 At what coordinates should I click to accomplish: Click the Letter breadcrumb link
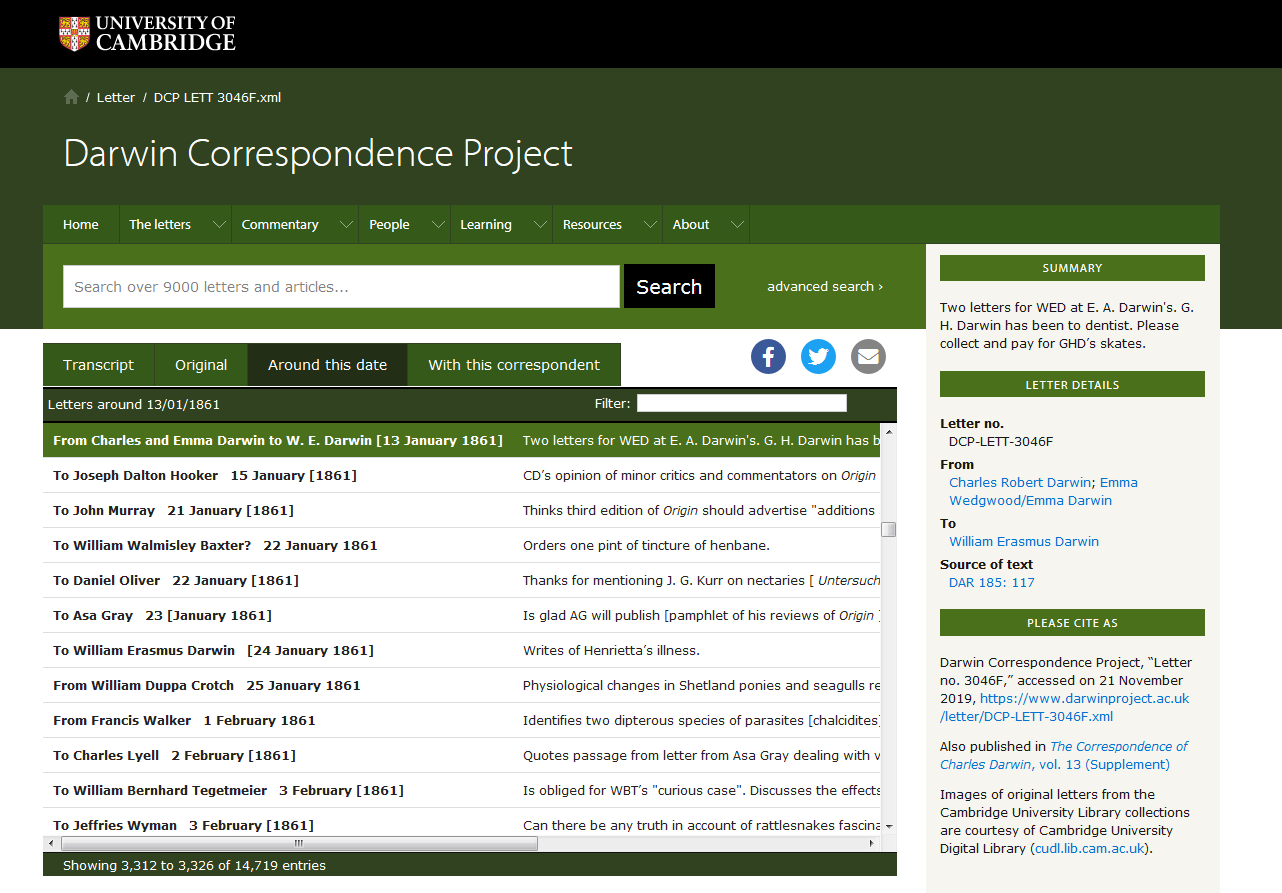pyautogui.click(x=116, y=97)
